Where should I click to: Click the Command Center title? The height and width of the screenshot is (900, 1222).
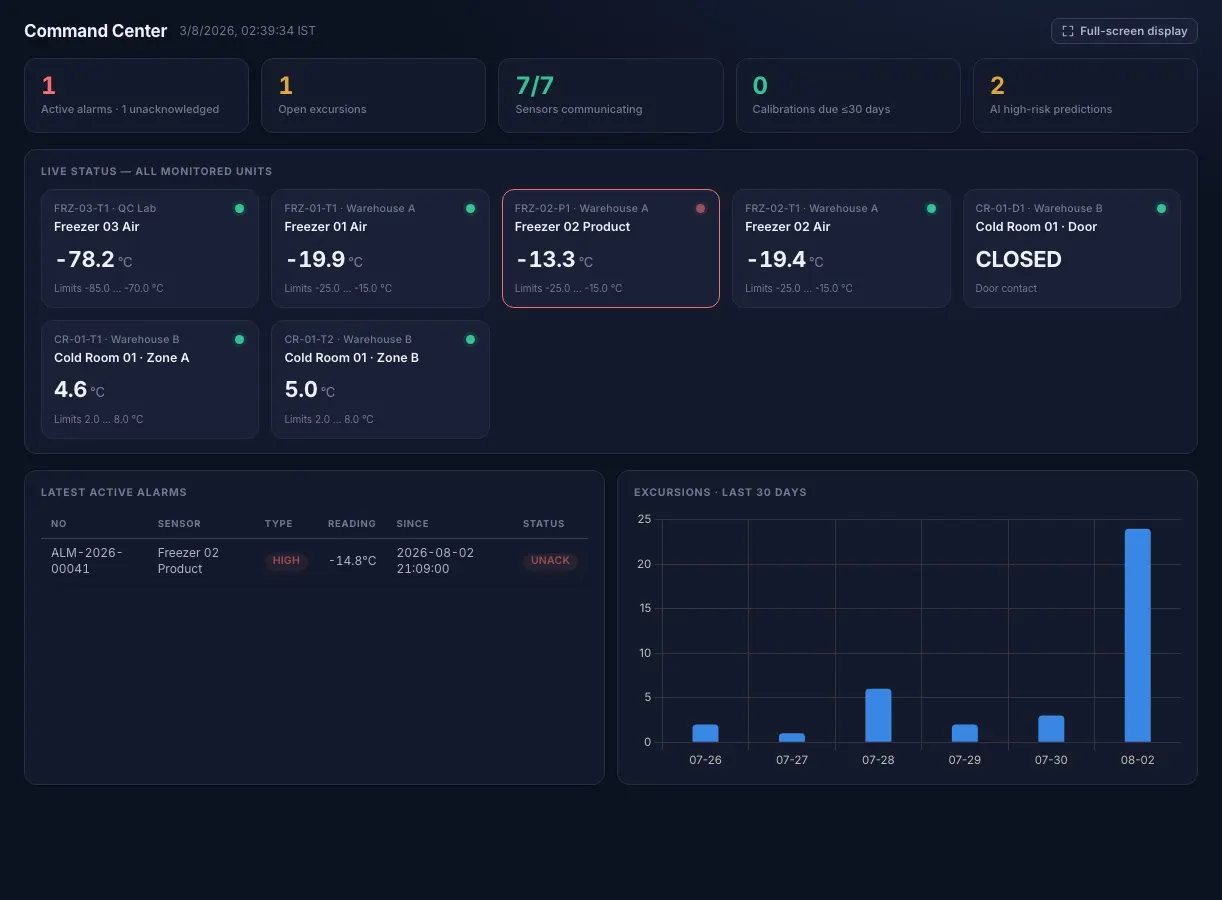96,31
